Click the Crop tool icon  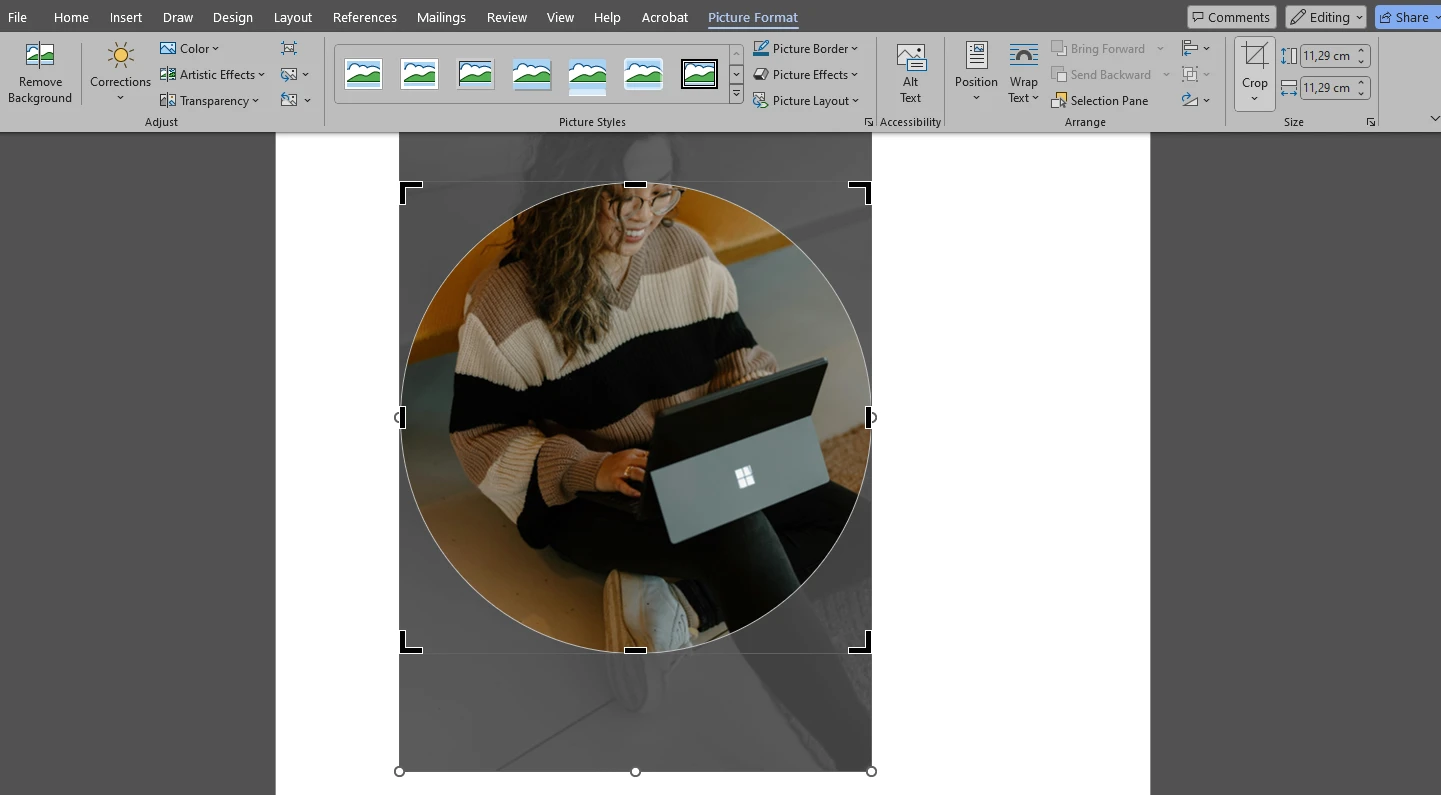(1255, 57)
